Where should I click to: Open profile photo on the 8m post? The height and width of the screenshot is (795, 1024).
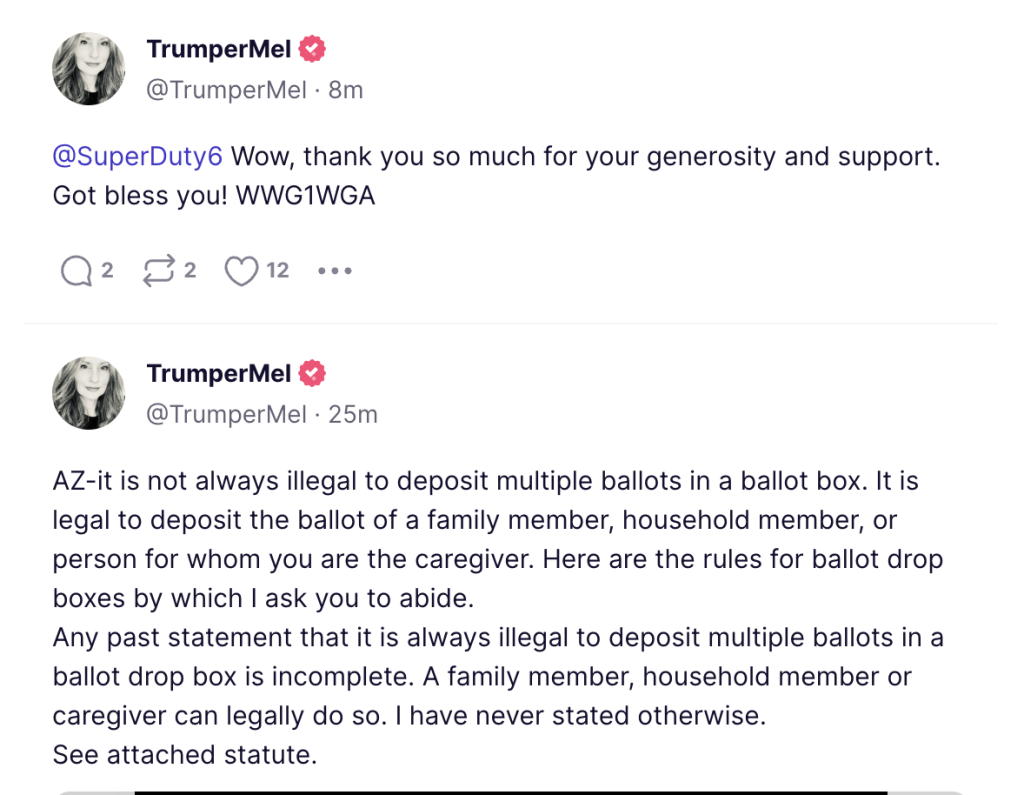(x=89, y=68)
